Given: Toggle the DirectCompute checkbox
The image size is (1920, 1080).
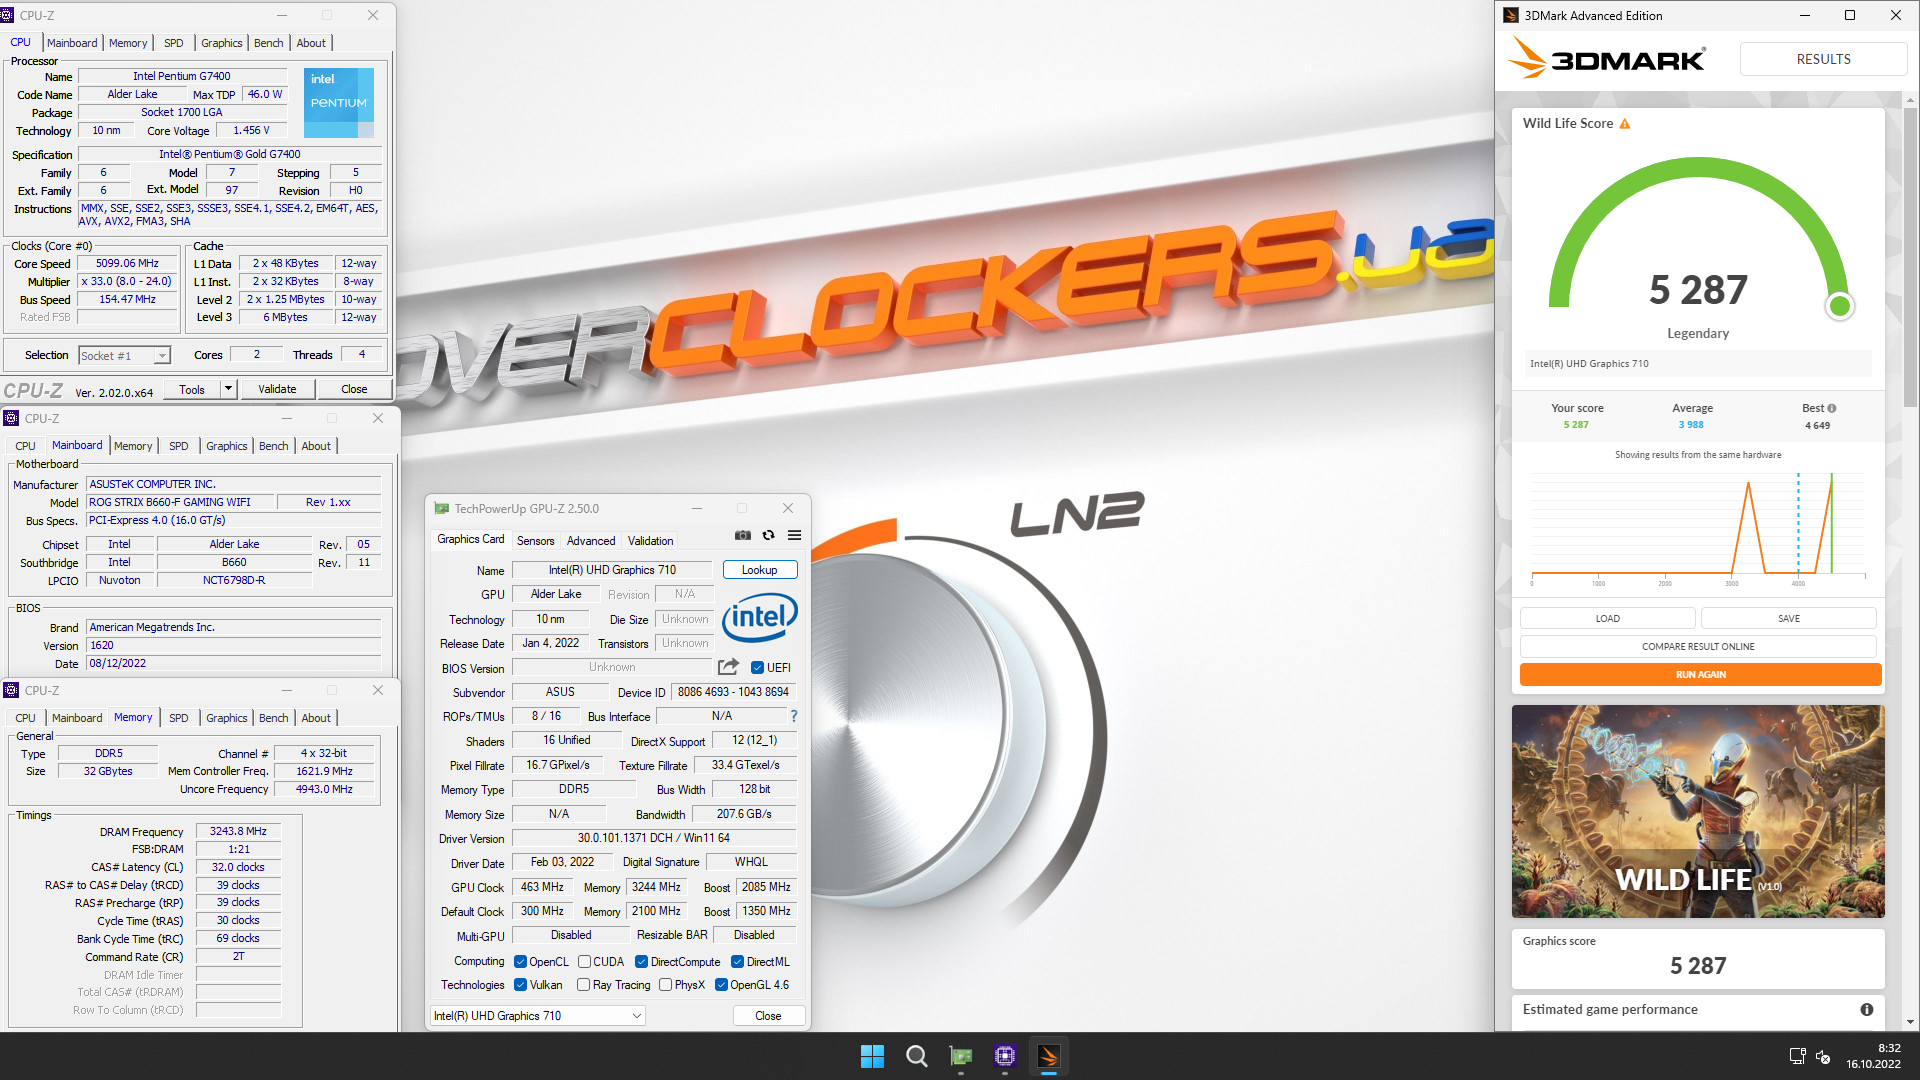Looking at the screenshot, I should point(641,962).
